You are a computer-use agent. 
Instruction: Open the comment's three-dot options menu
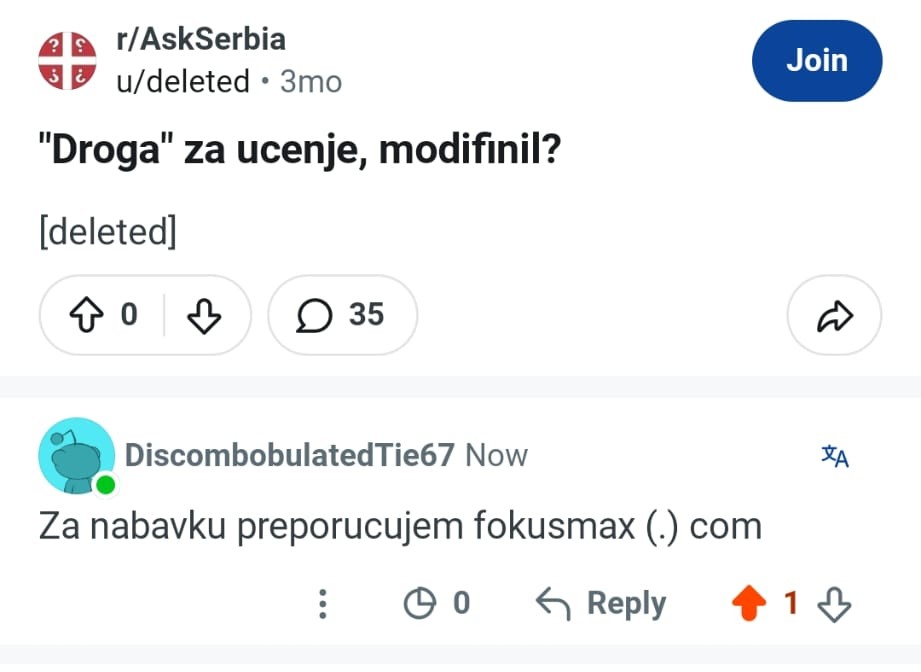[322, 603]
